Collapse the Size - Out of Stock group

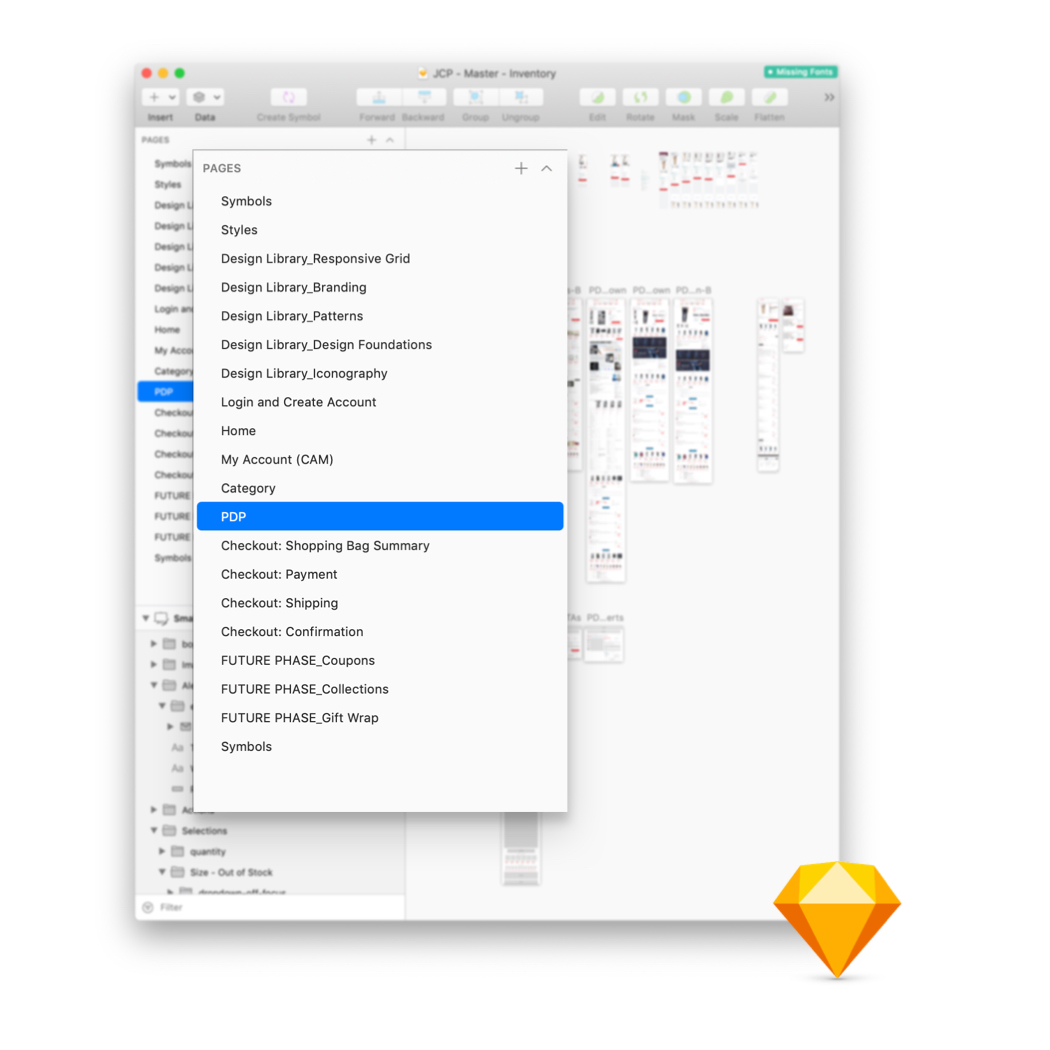point(161,872)
